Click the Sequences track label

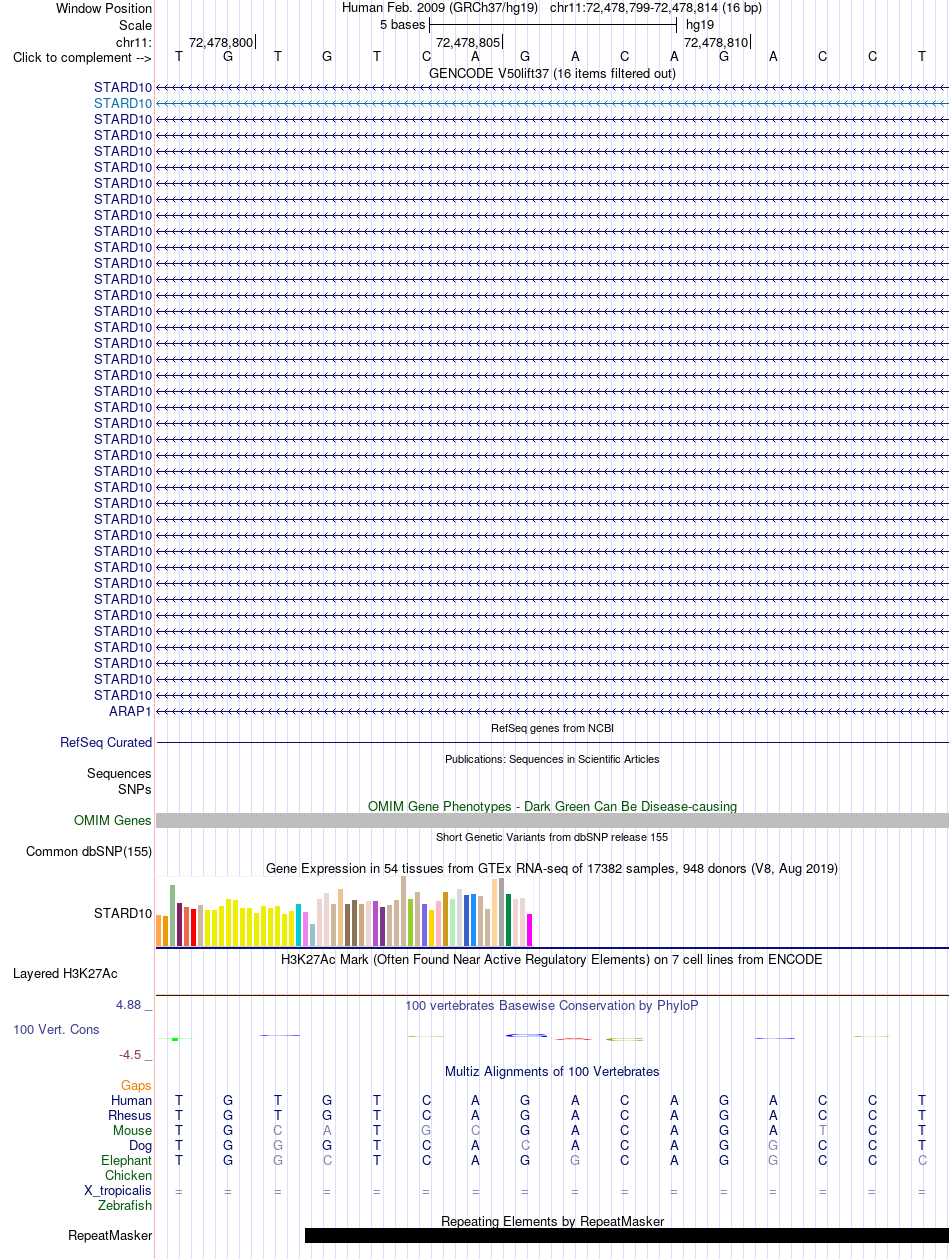pyautogui.click(x=119, y=773)
